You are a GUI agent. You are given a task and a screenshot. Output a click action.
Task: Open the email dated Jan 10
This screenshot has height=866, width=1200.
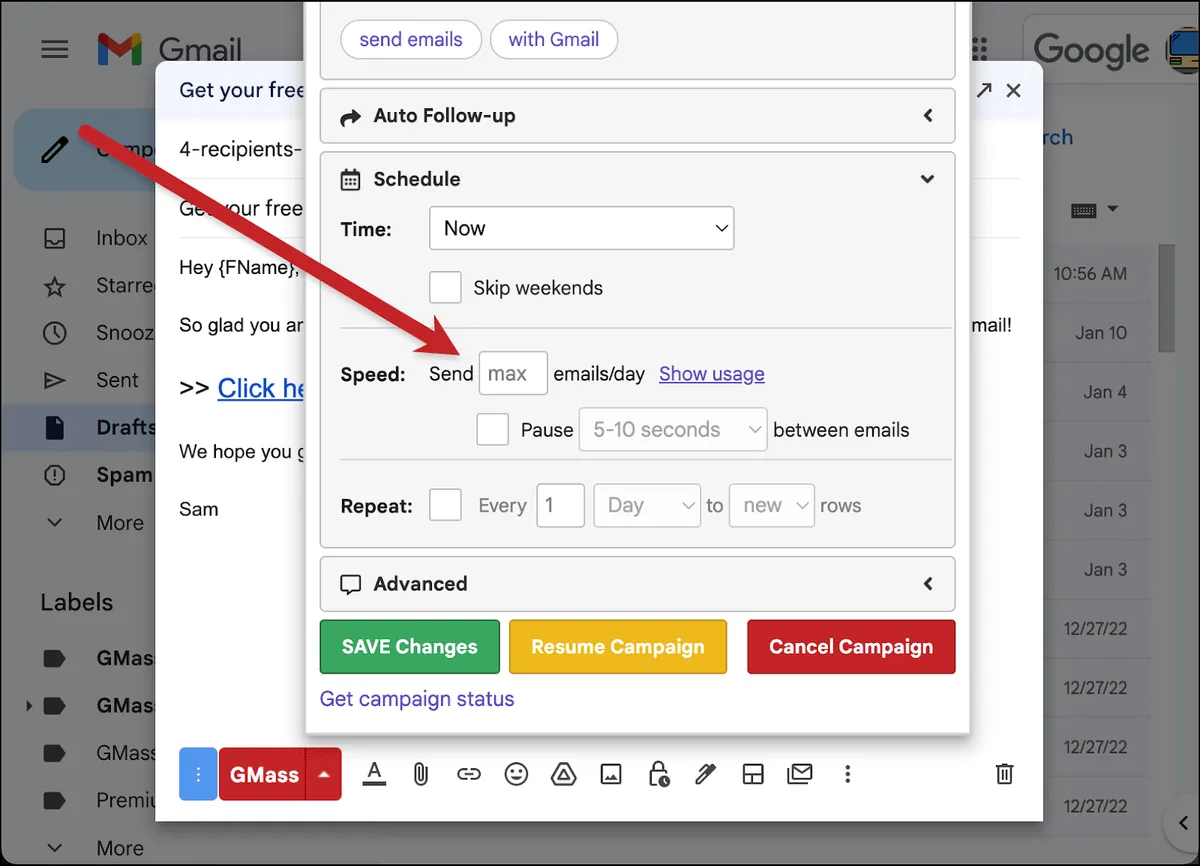point(1101,333)
